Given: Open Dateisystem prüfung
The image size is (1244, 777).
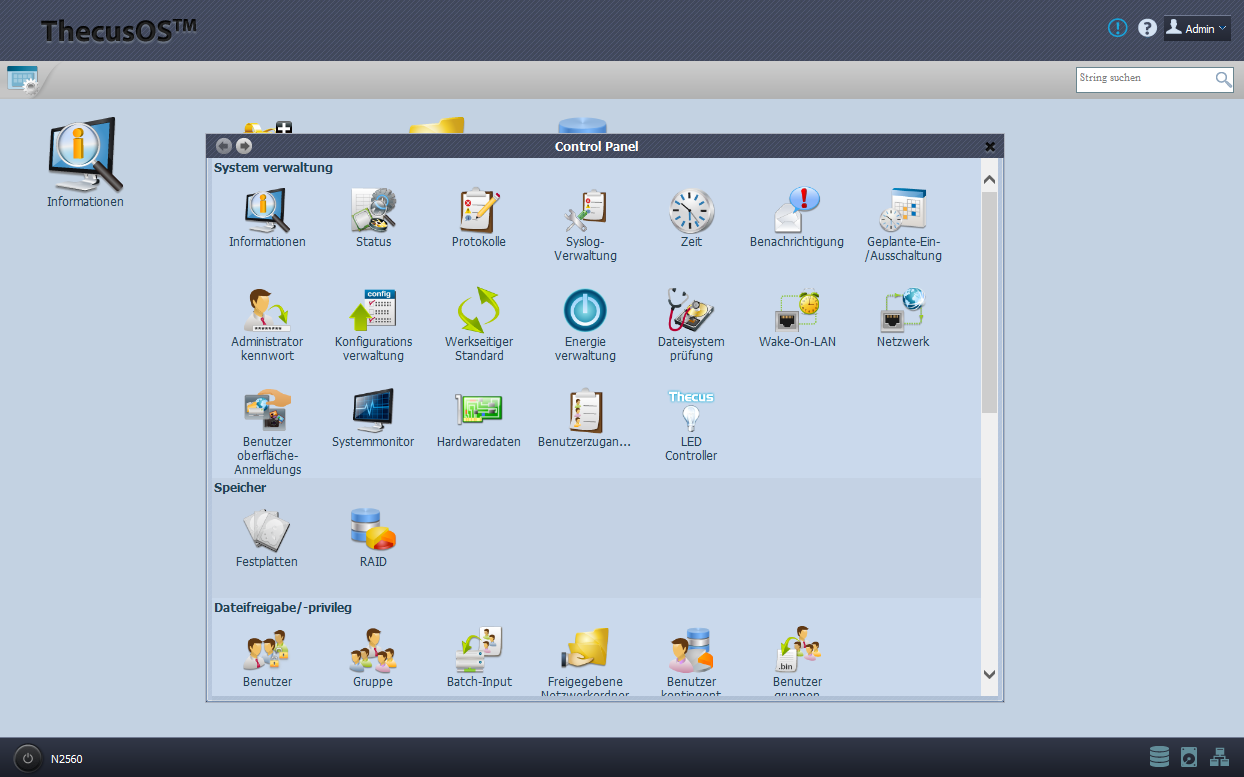Looking at the screenshot, I should [x=691, y=325].
